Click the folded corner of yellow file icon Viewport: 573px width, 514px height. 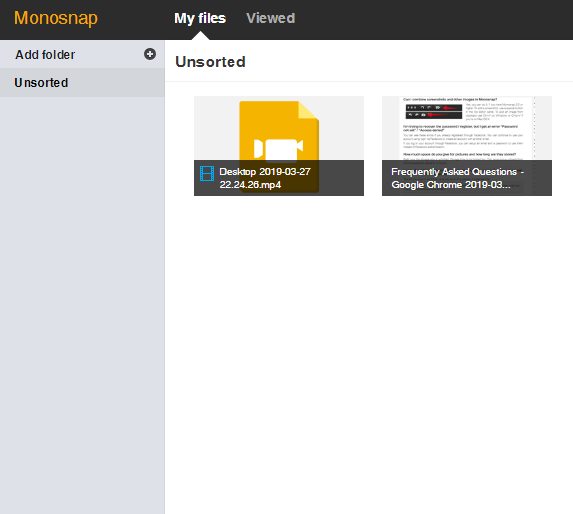[308, 111]
